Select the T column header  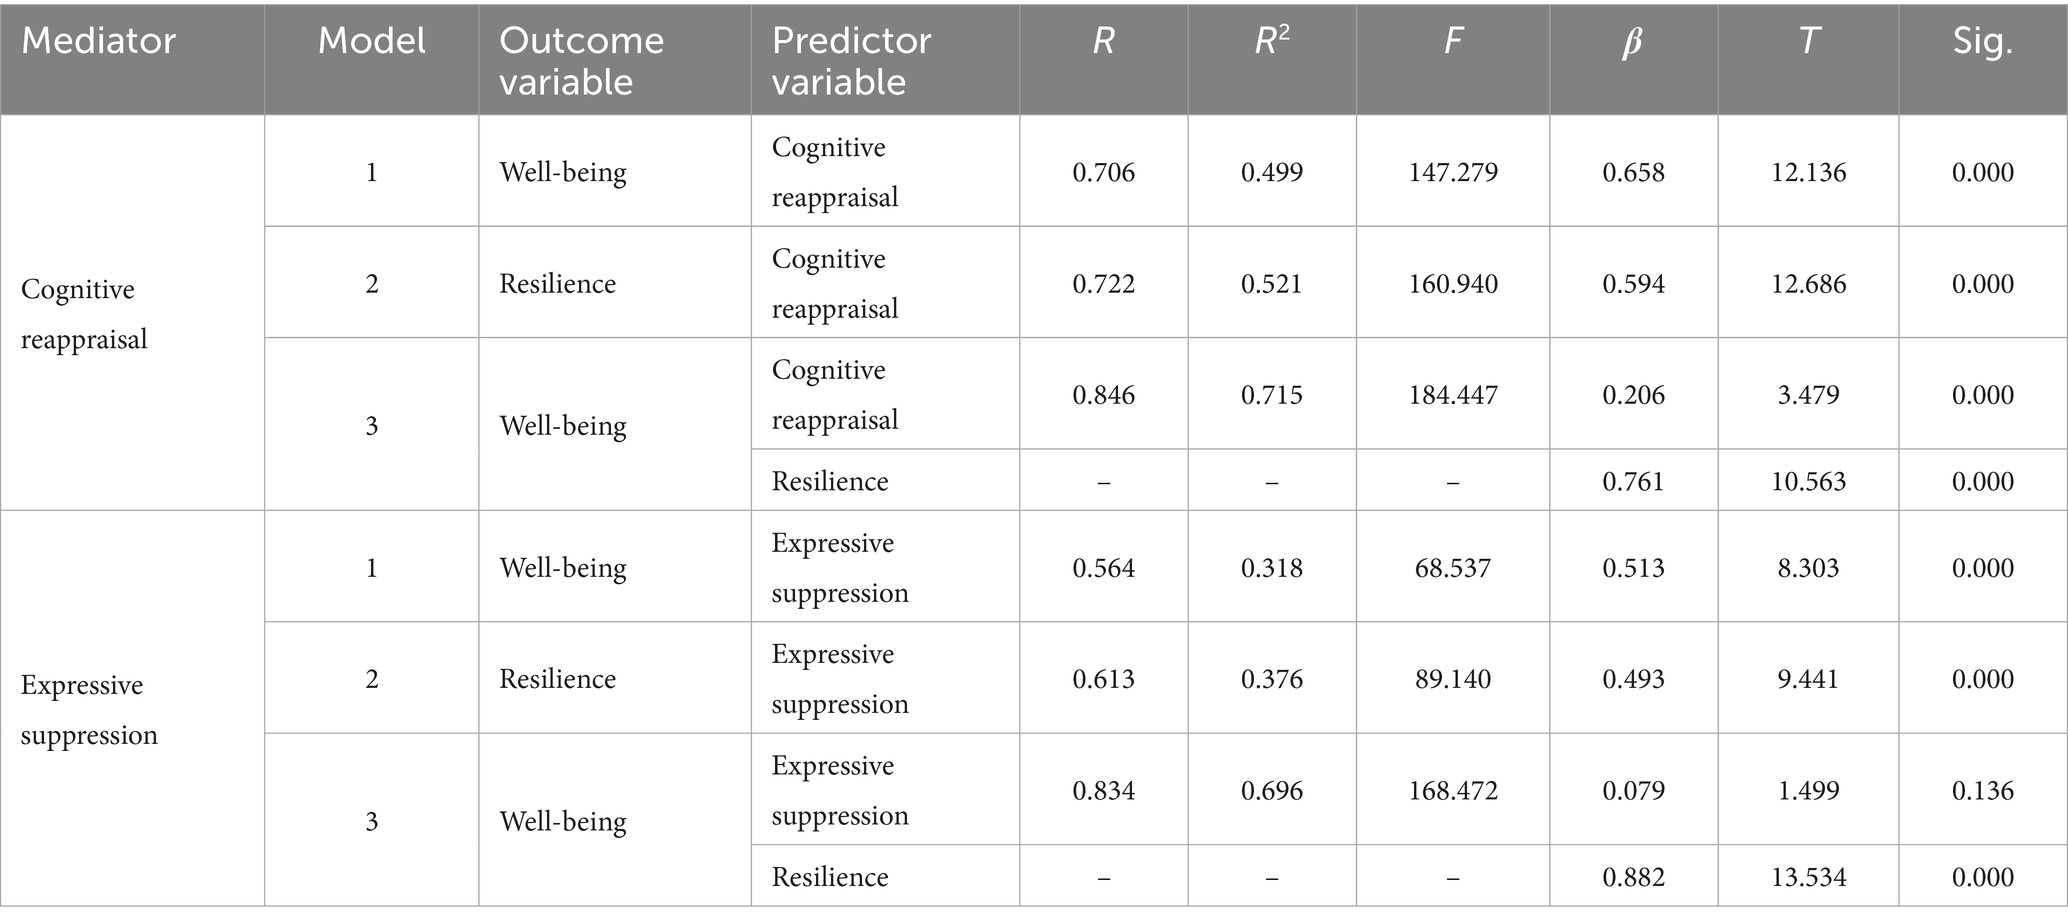1808,41
